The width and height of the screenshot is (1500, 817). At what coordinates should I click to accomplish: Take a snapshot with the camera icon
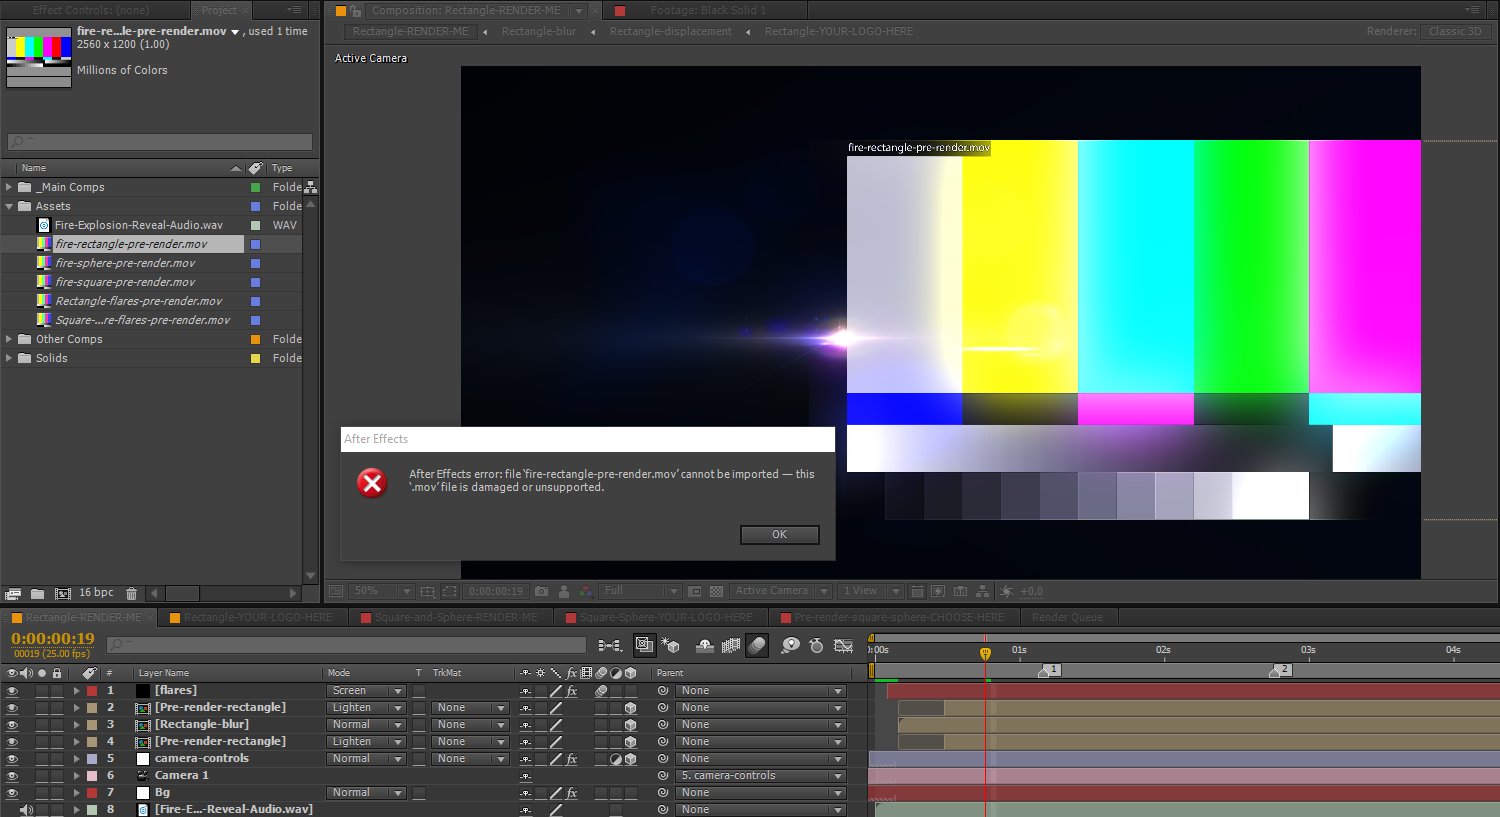[541, 591]
